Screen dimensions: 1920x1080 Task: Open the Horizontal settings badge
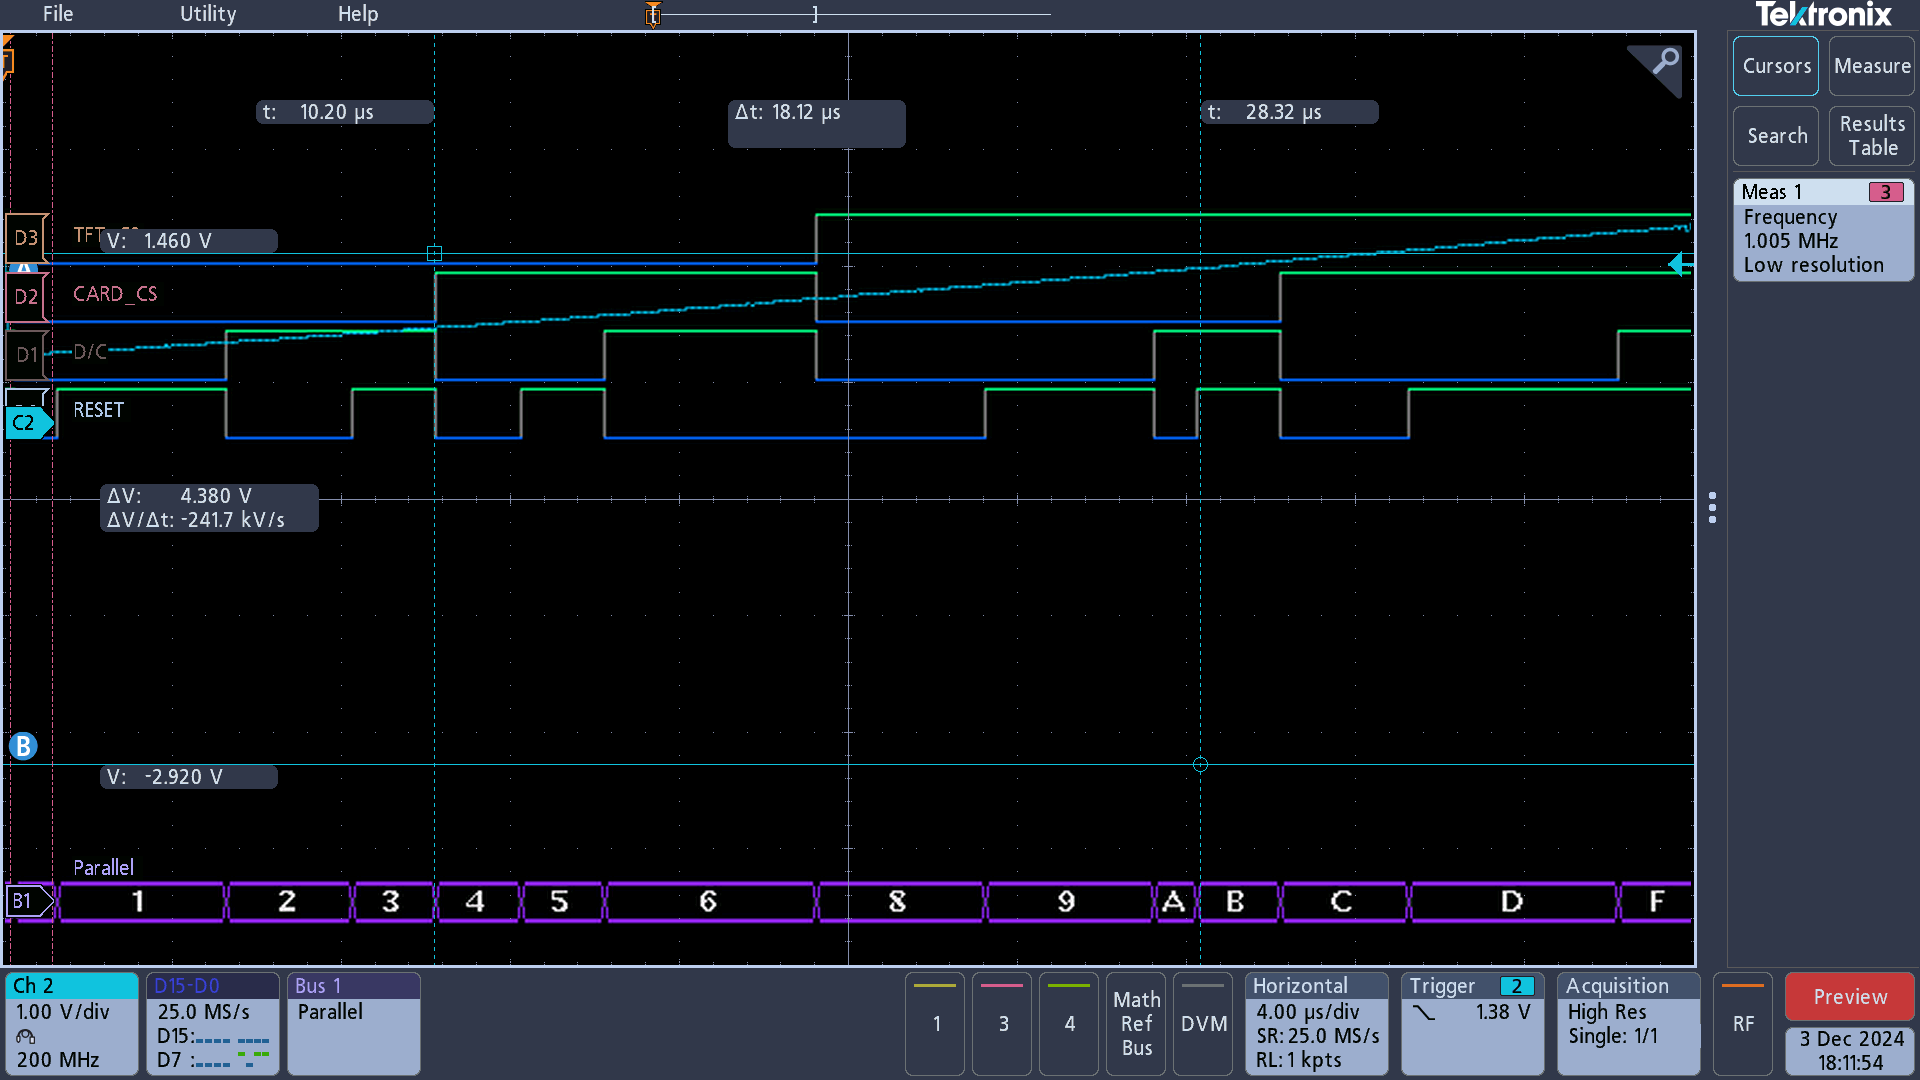(x=1317, y=1024)
